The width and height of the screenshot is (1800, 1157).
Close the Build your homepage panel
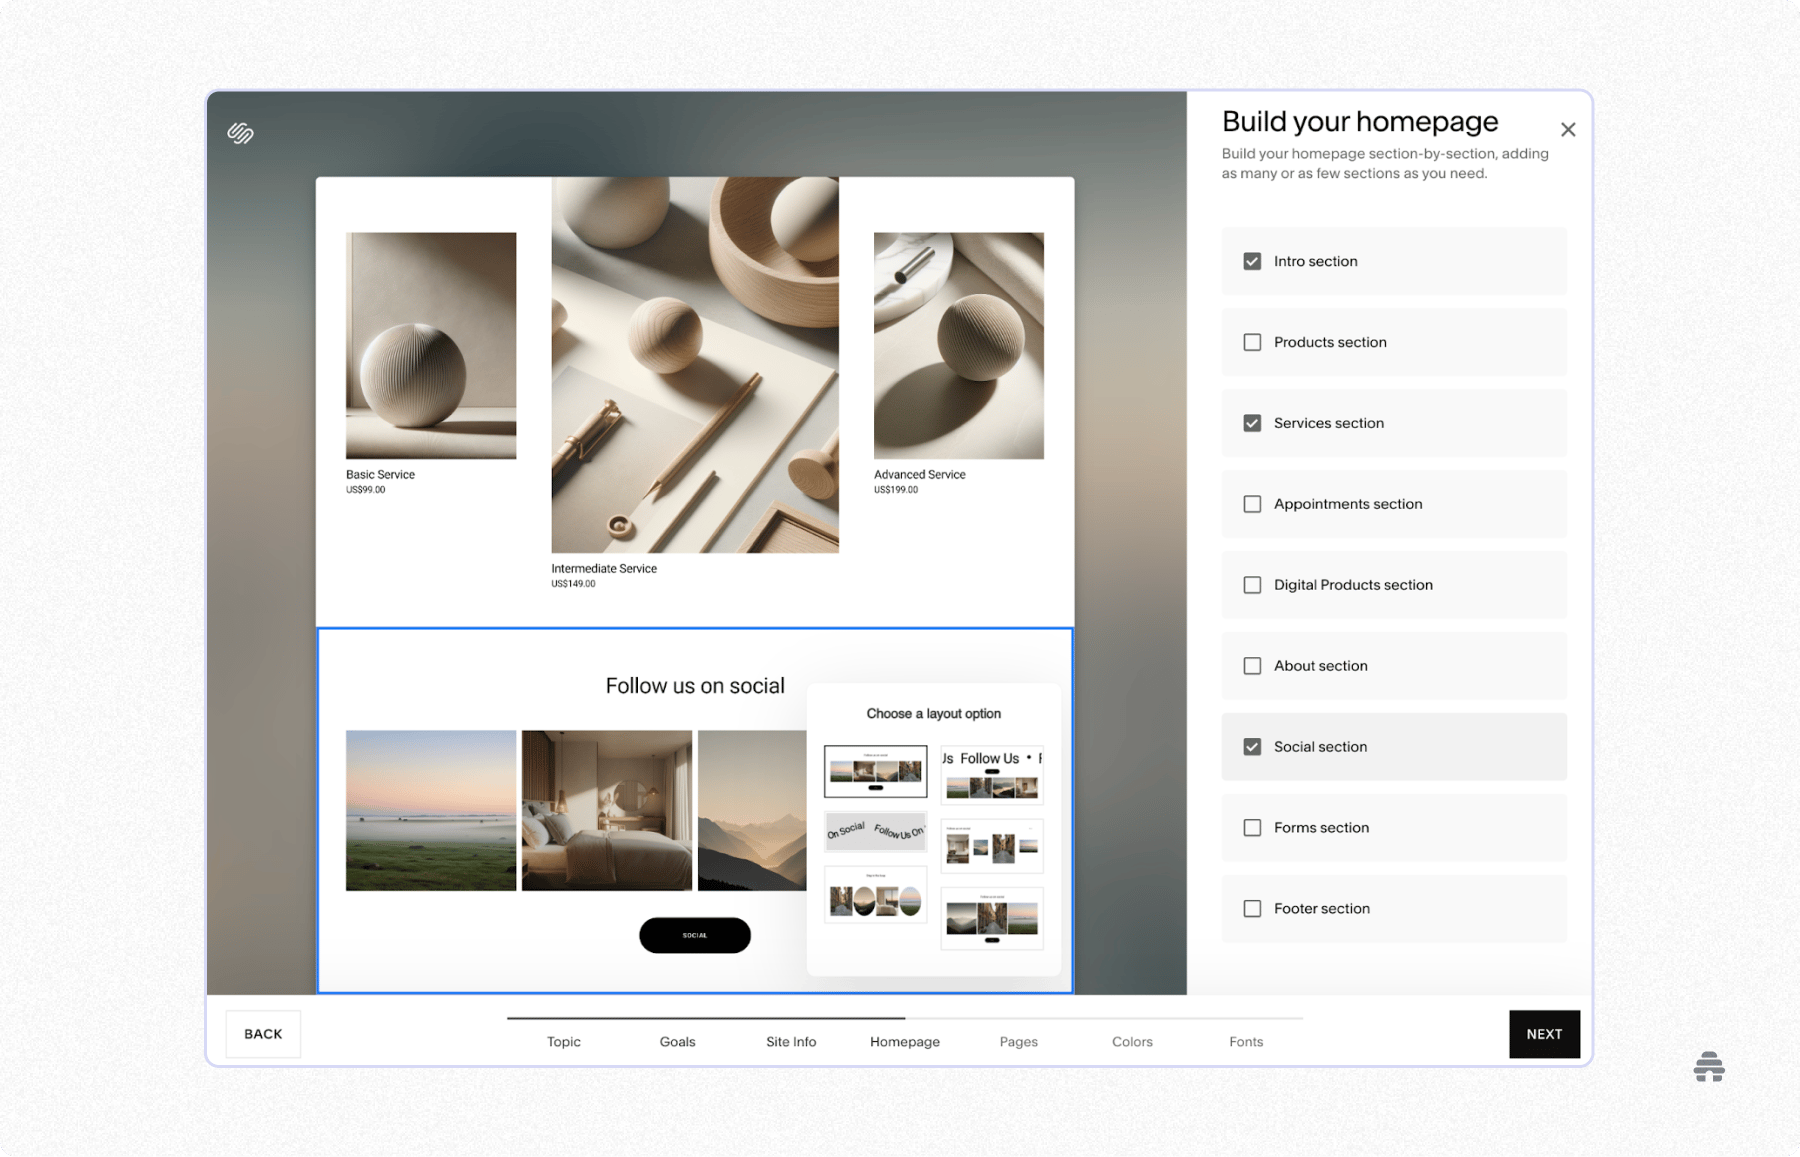click(1568, 129)
